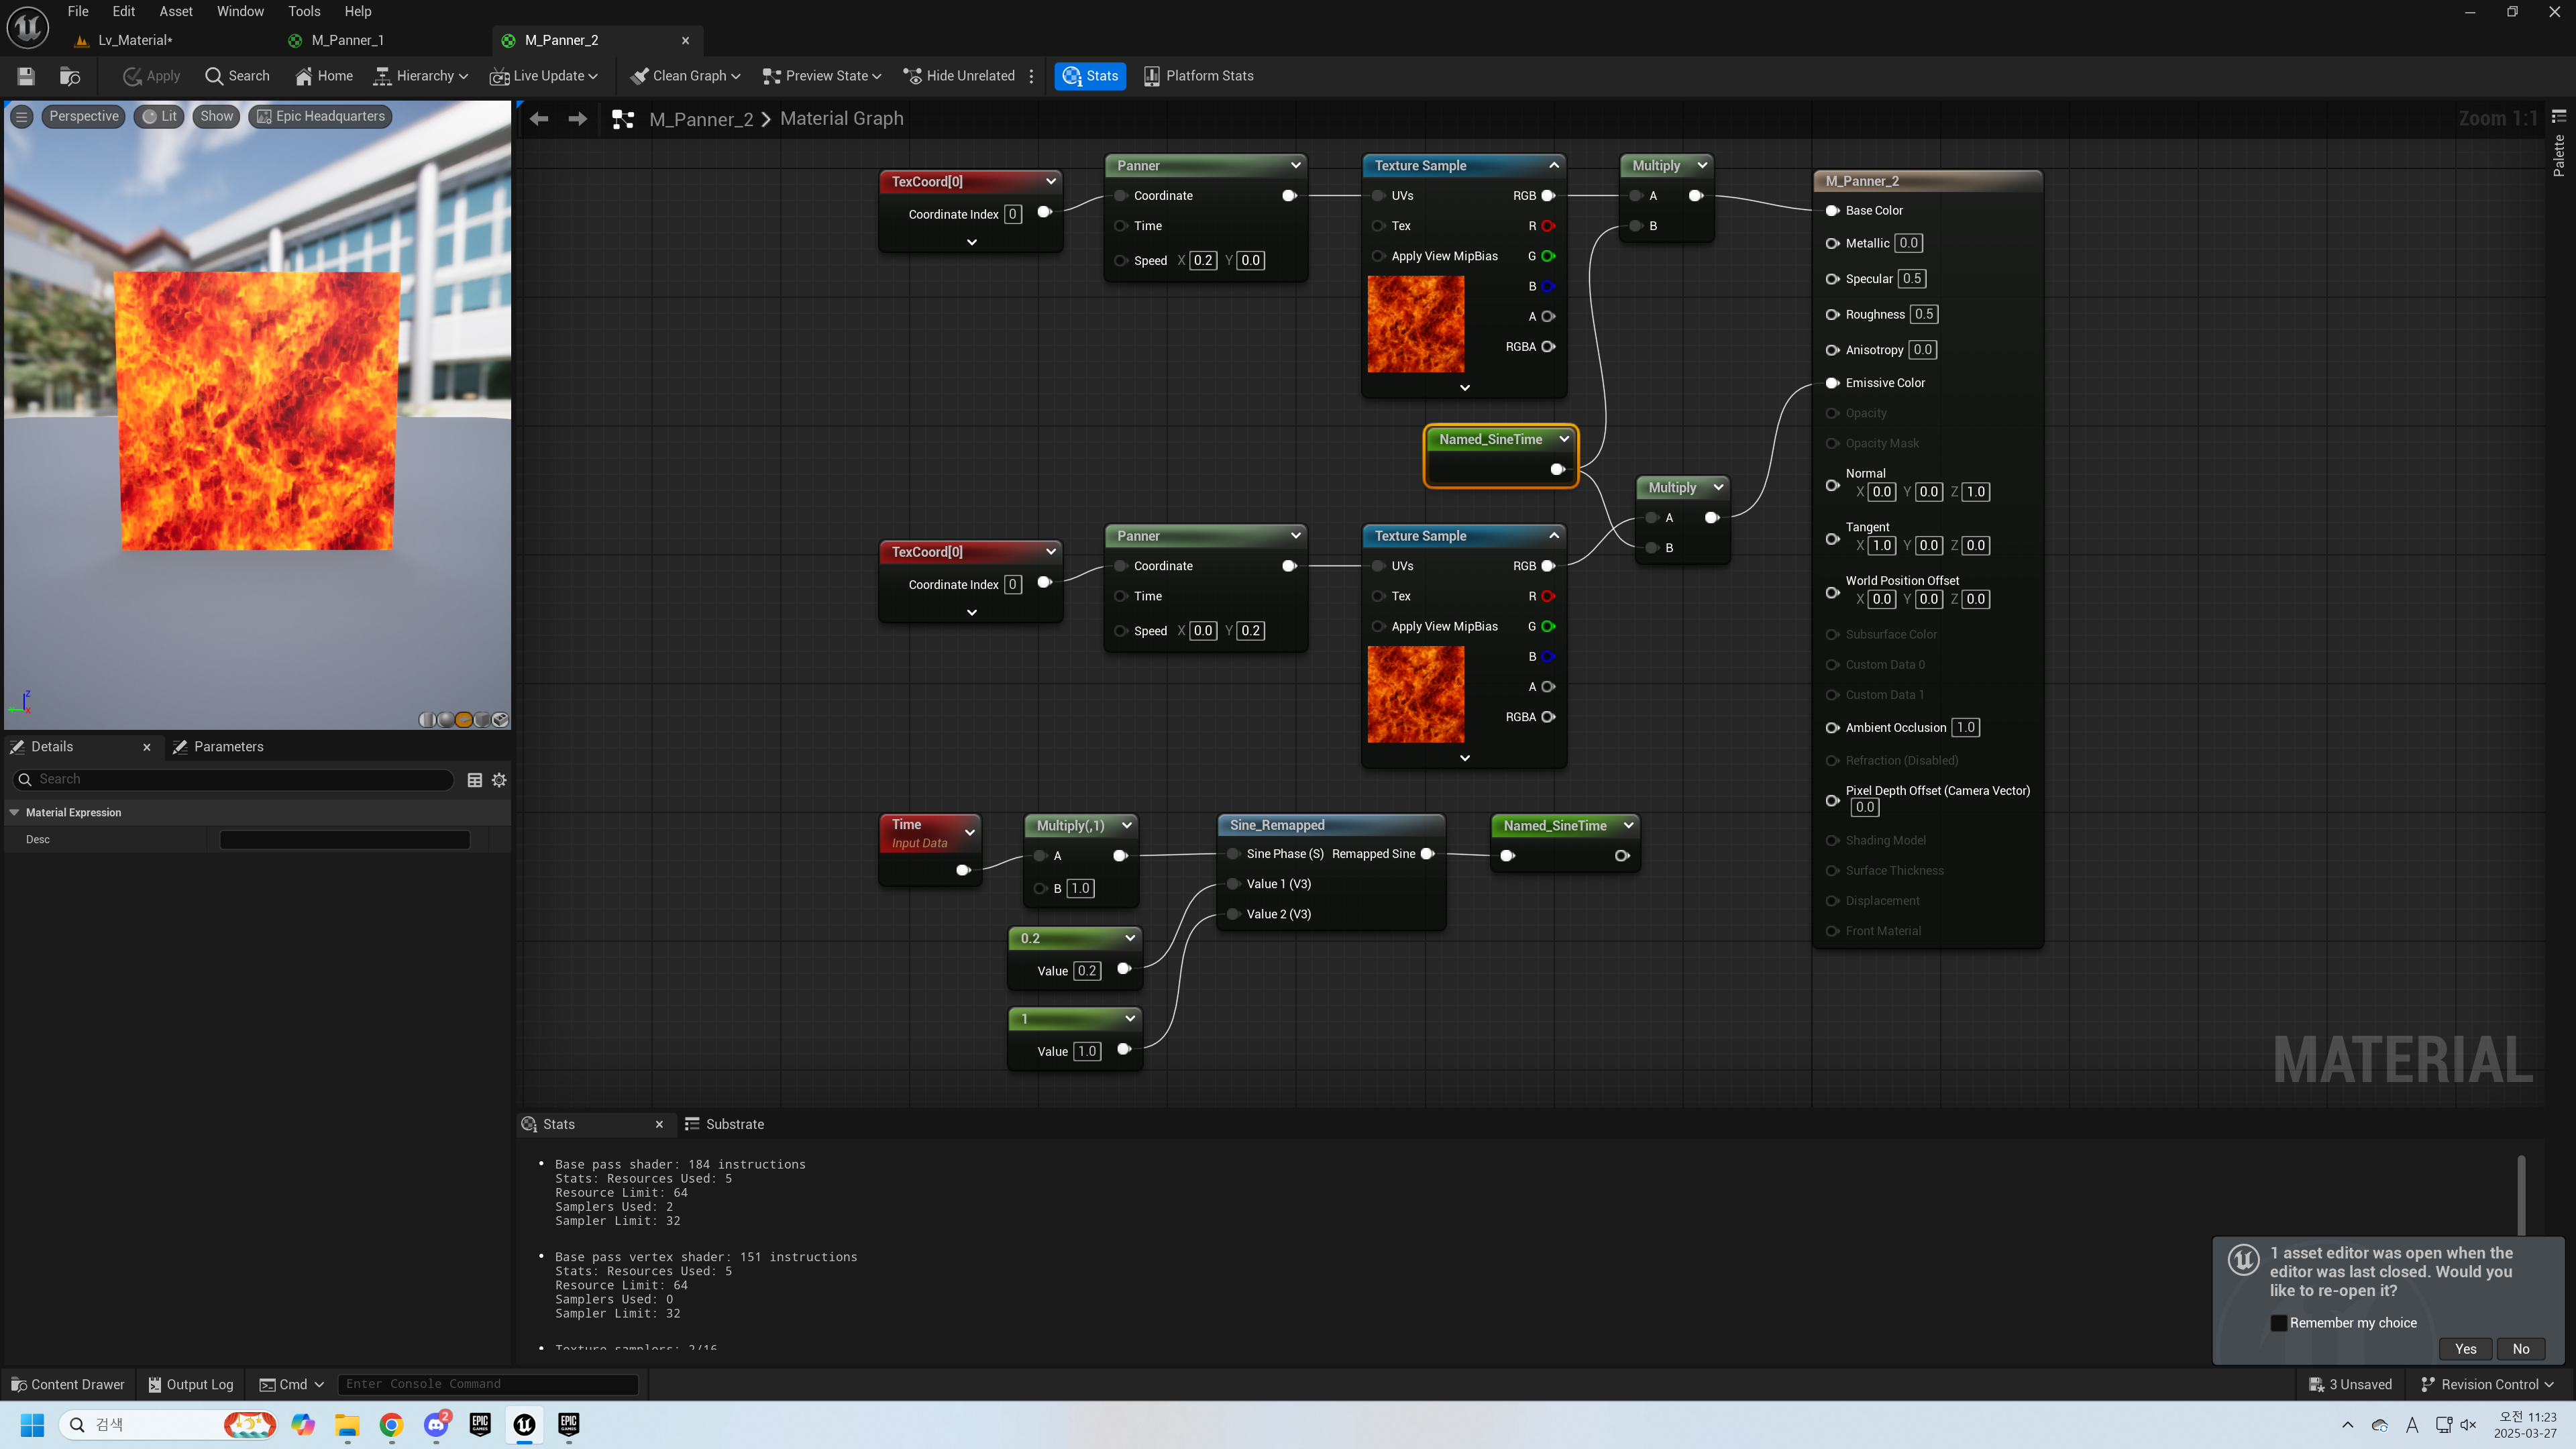The width and height of the screenshot is (2576, 1449).
Task: Open Chrome from the taskbar
Action: 391,1424
